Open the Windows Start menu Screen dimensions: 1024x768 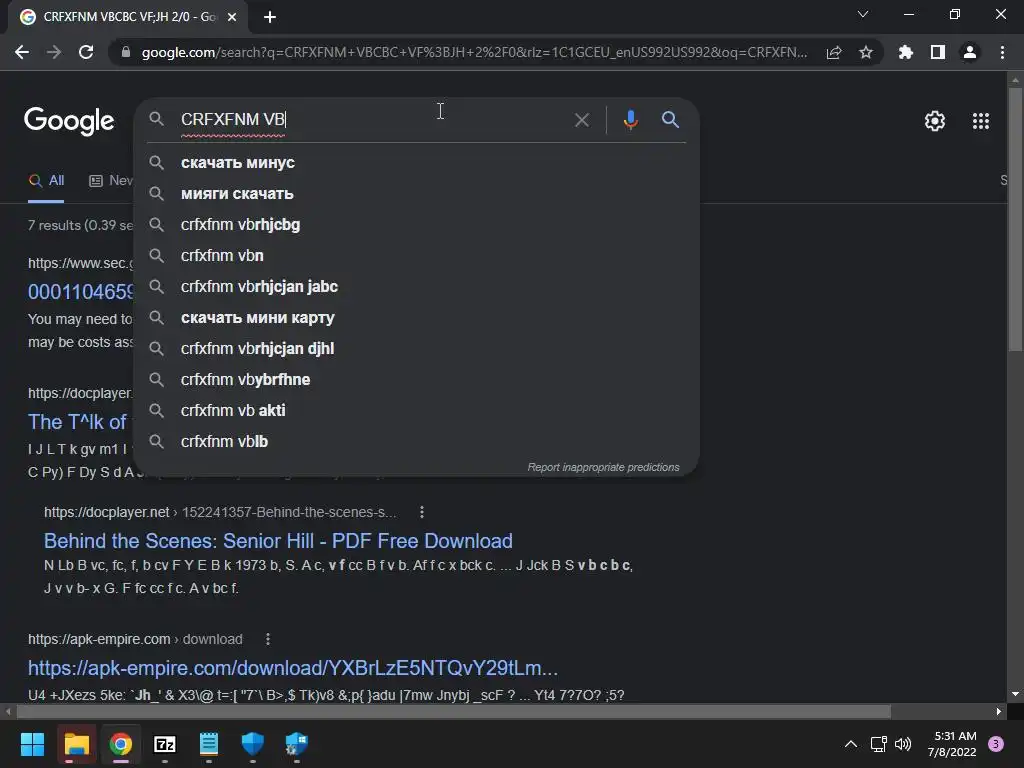pyautogui.click(x=32, y=744)
